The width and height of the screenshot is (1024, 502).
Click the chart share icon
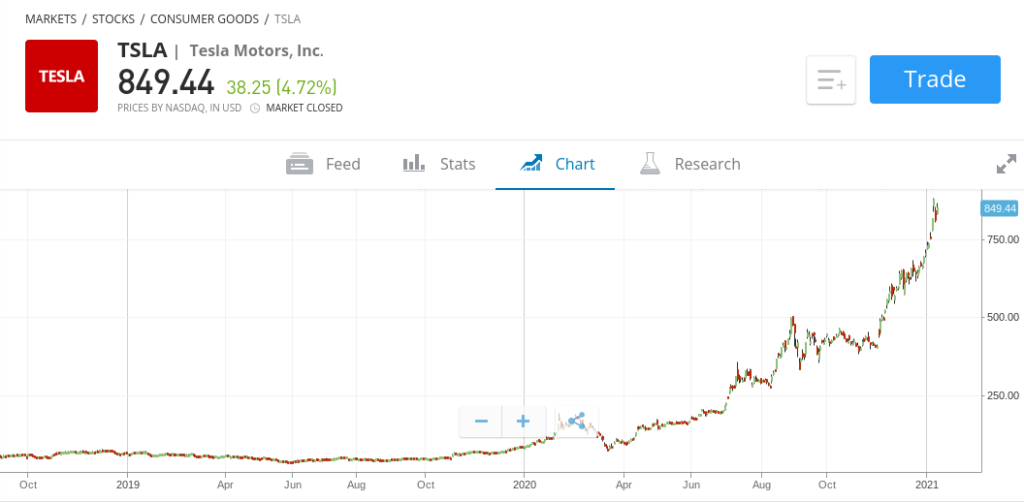575,421
